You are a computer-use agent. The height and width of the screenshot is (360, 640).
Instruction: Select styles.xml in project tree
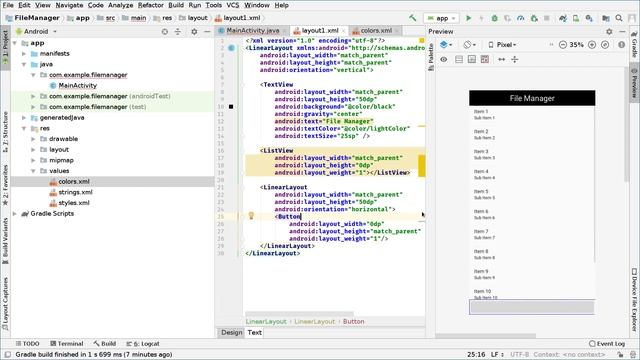pyautogui.click(x=73, y=203)
